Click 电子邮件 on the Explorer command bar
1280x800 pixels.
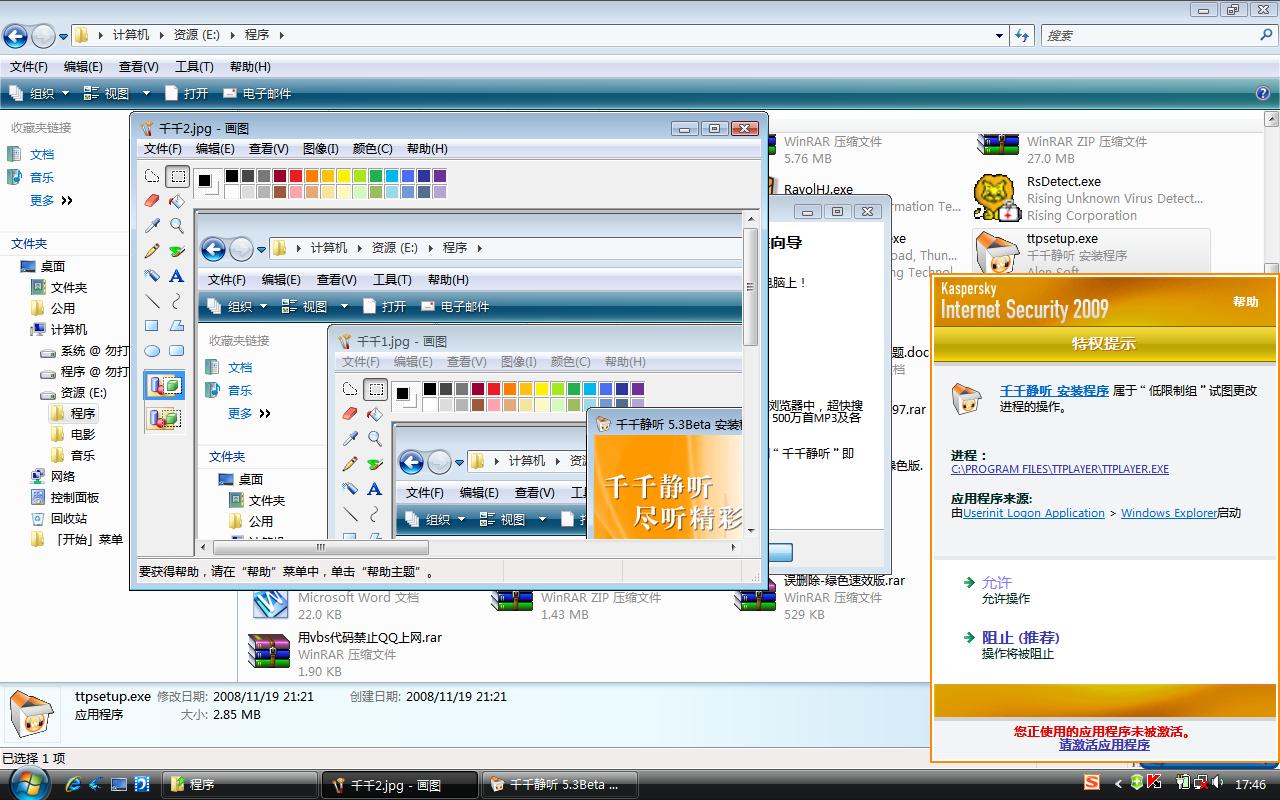[x=257, y=93]
